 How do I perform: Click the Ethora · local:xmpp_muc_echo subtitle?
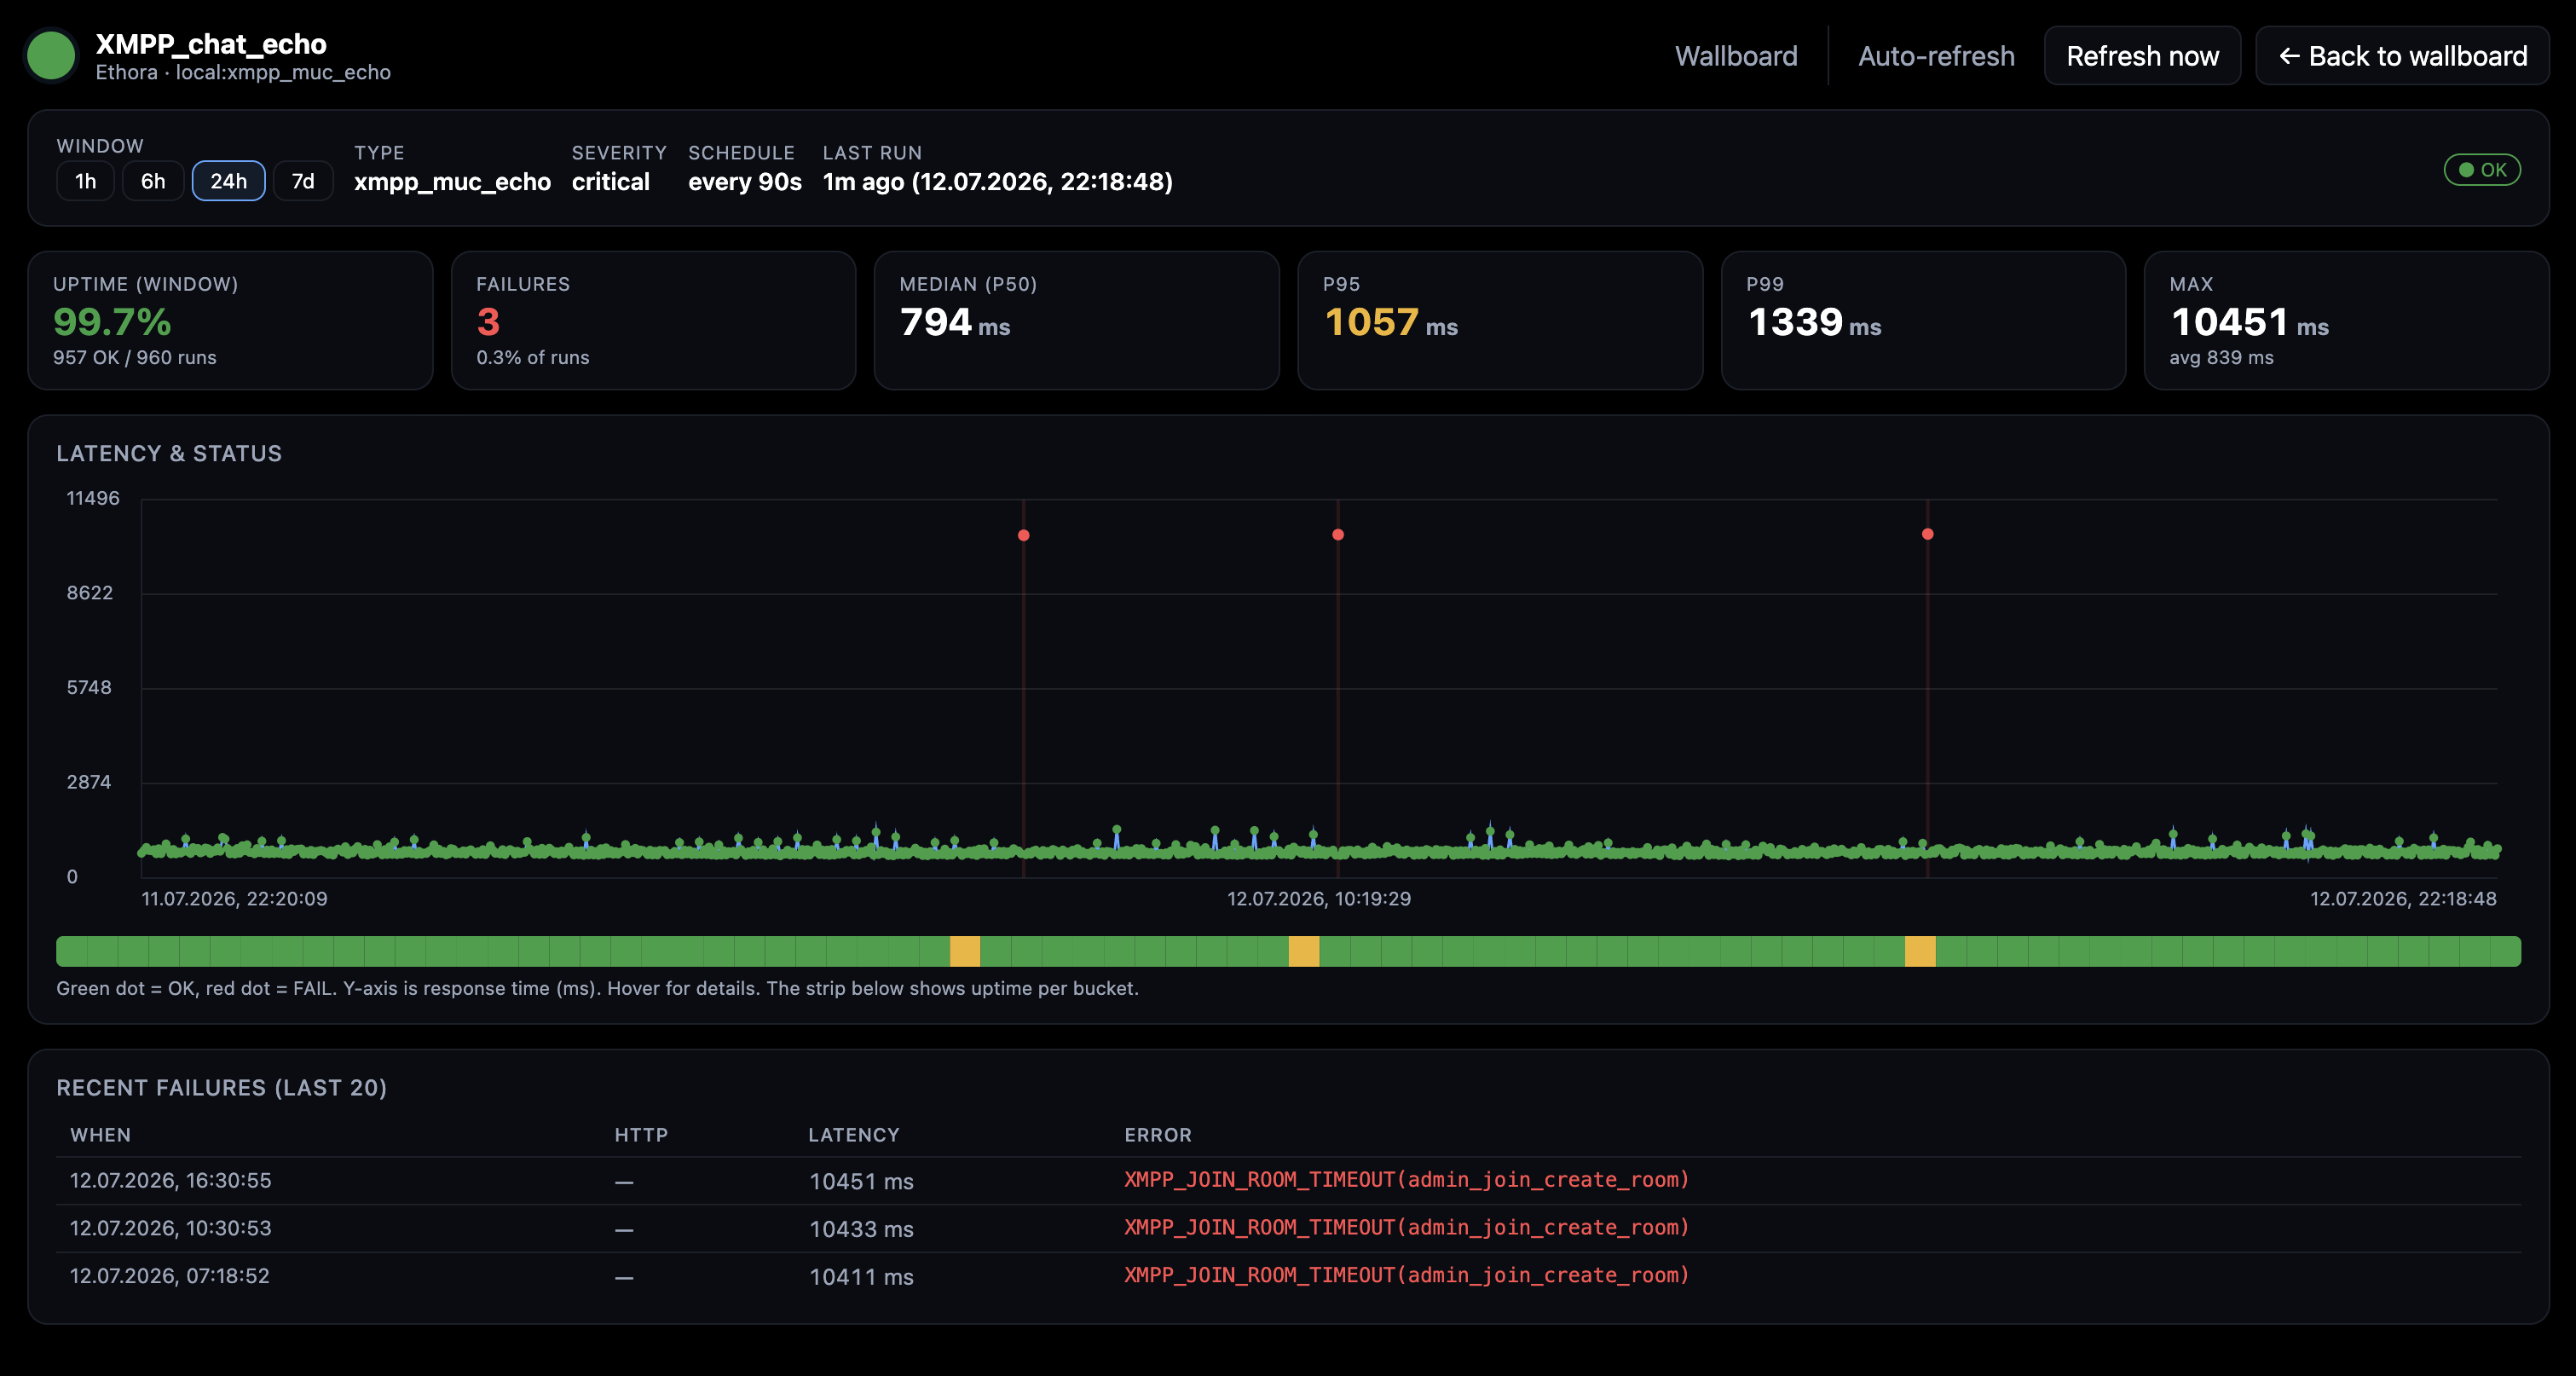tap(243, 73)
